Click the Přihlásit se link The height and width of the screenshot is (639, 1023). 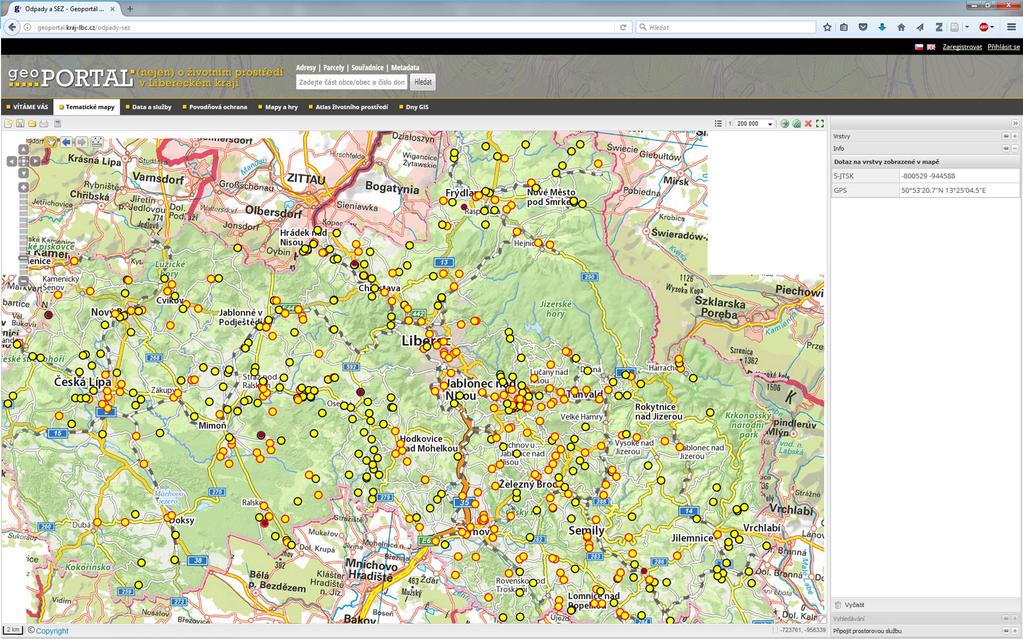pyautogui.click(x=1003, y=47)
